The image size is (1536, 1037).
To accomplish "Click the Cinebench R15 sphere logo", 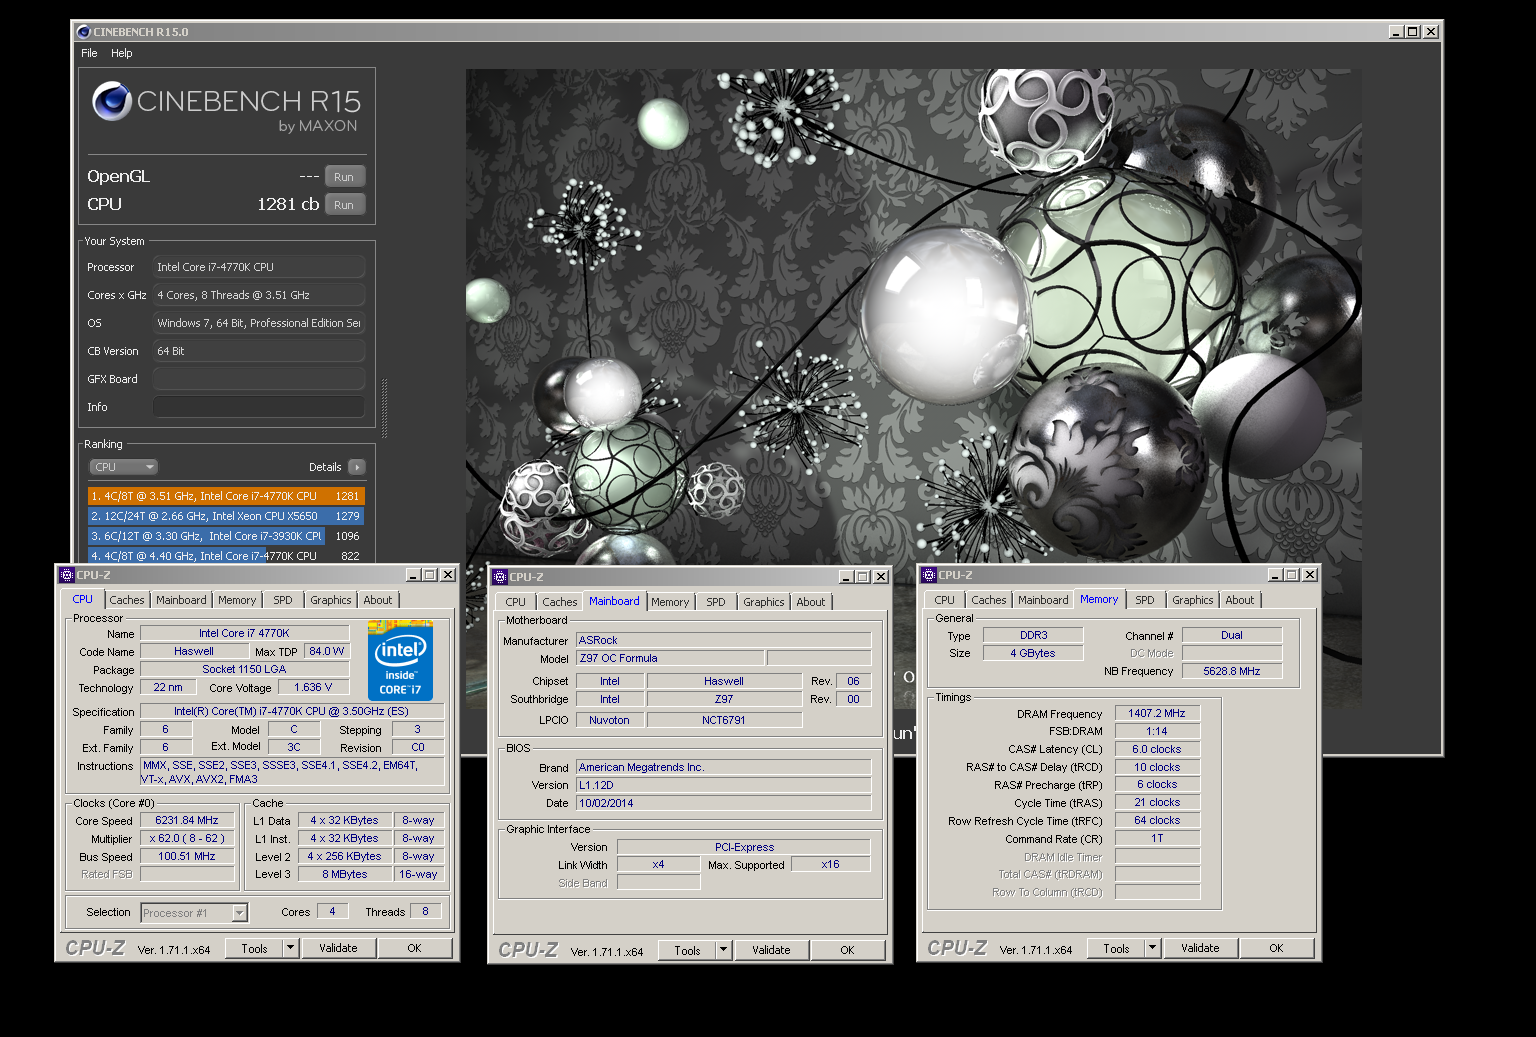I will click(112, 101).
